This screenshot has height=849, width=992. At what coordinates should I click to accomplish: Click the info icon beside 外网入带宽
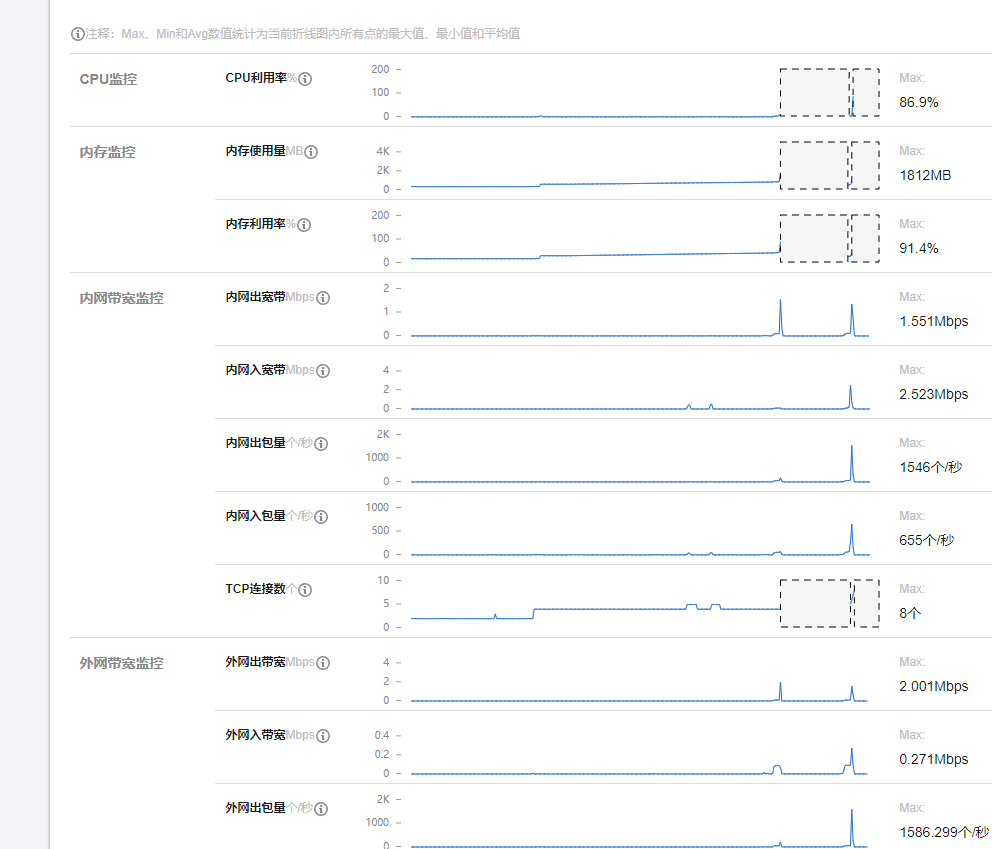[x=323, y=736]
